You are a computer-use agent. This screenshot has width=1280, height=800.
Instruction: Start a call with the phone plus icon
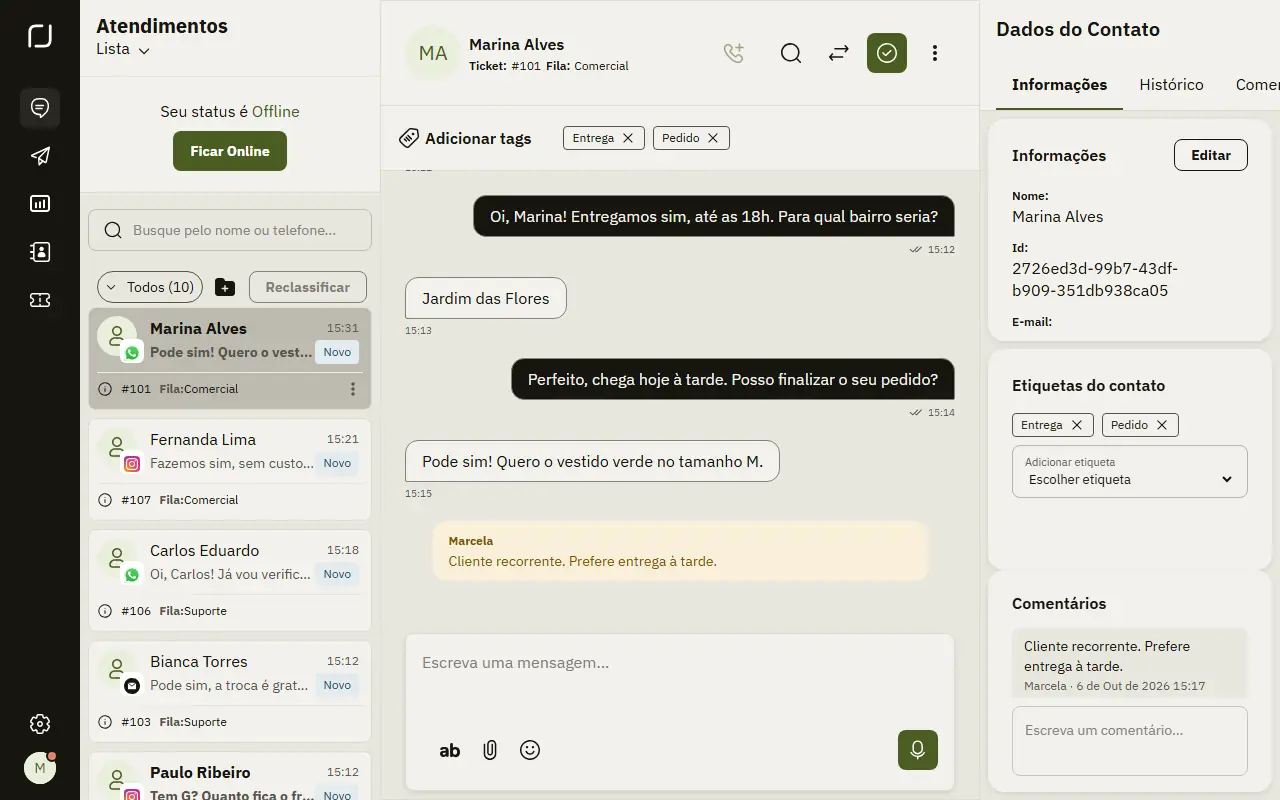(x=735, y=53)
